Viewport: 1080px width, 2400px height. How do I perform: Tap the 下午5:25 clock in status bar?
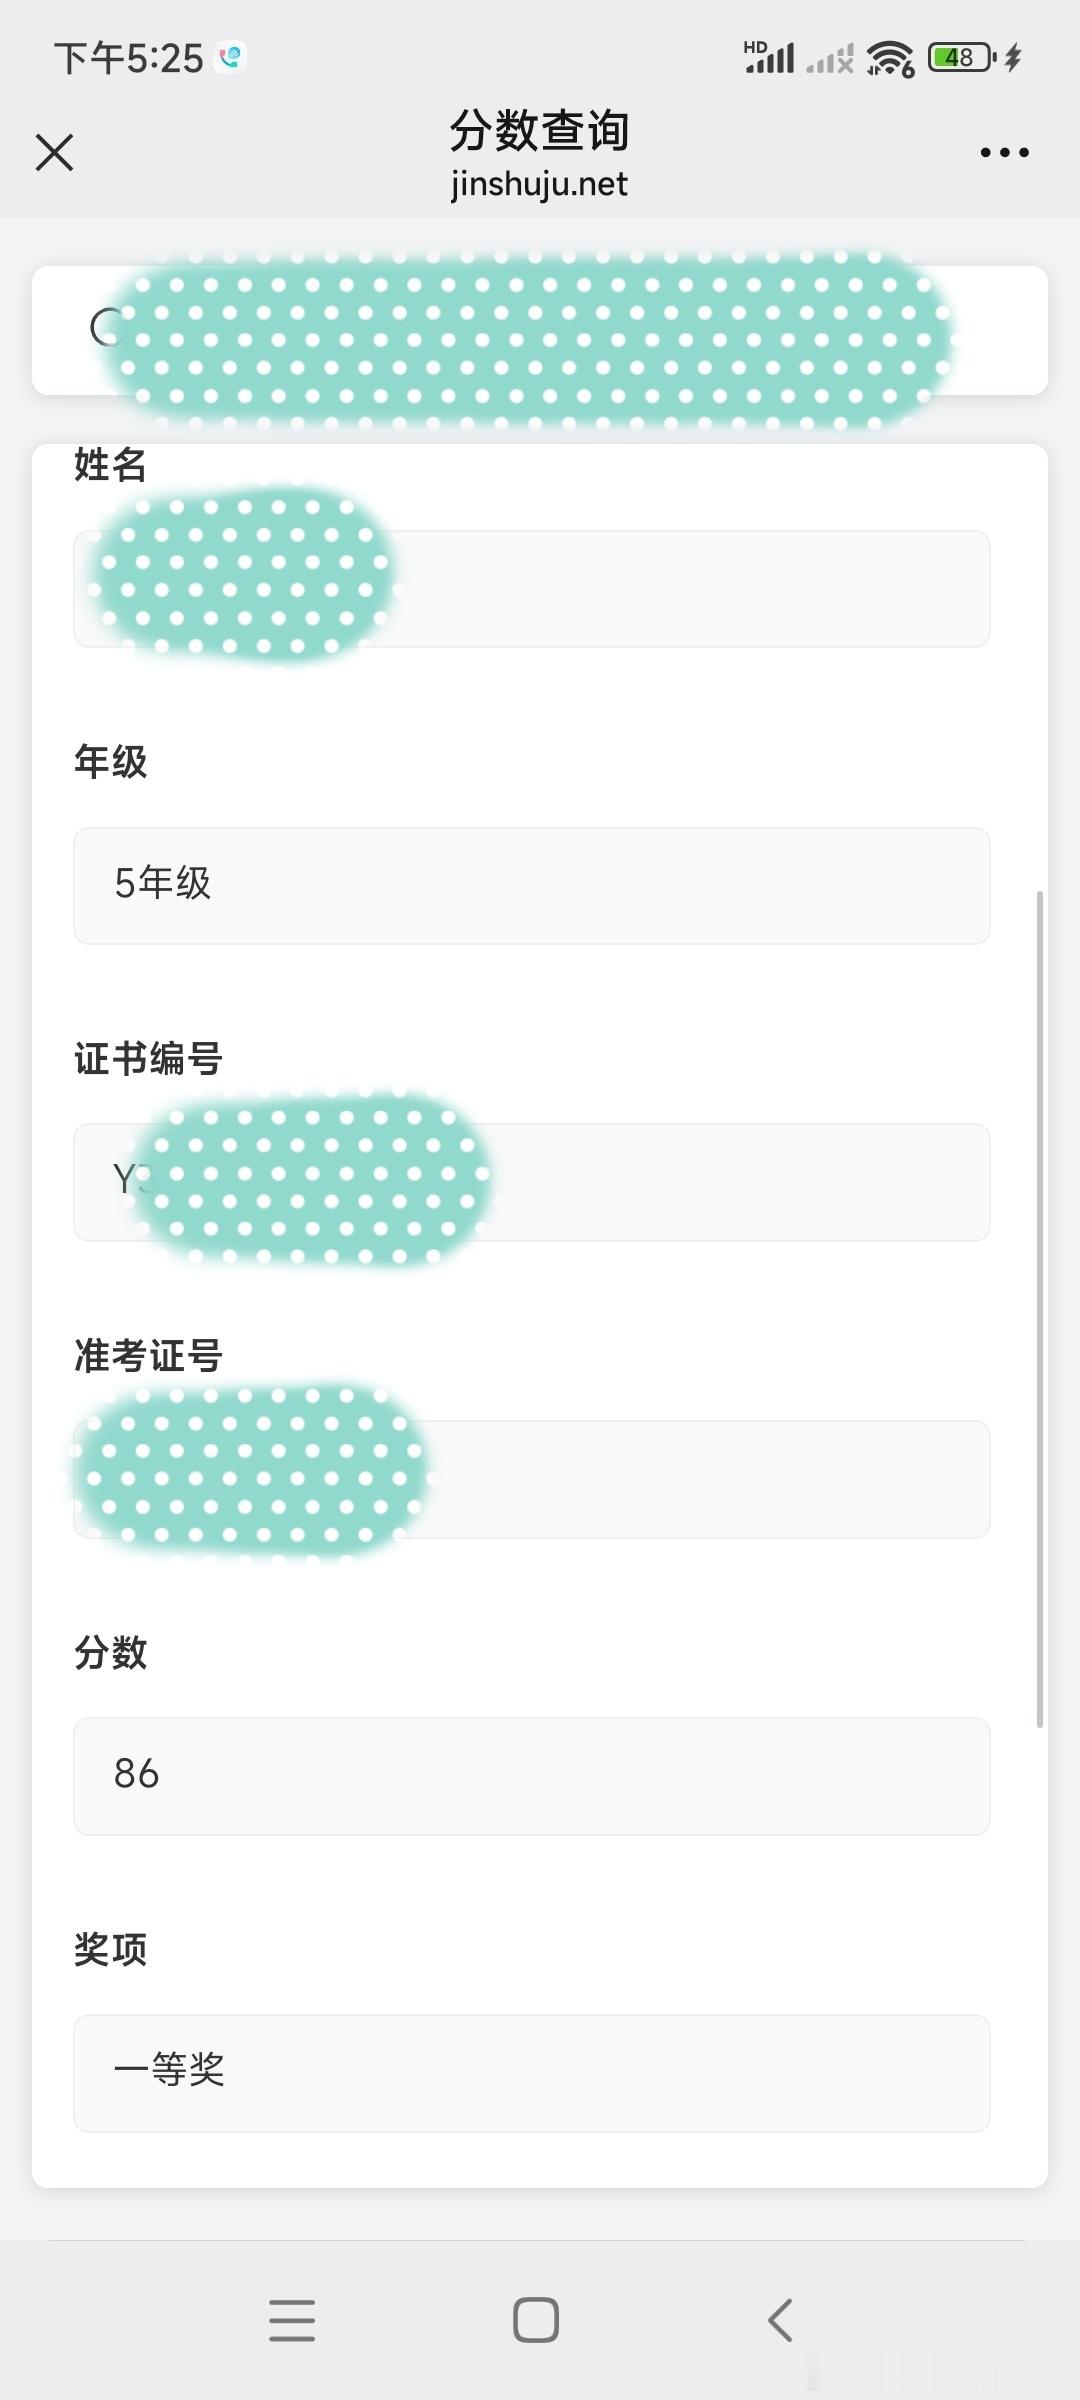(128, 58)
